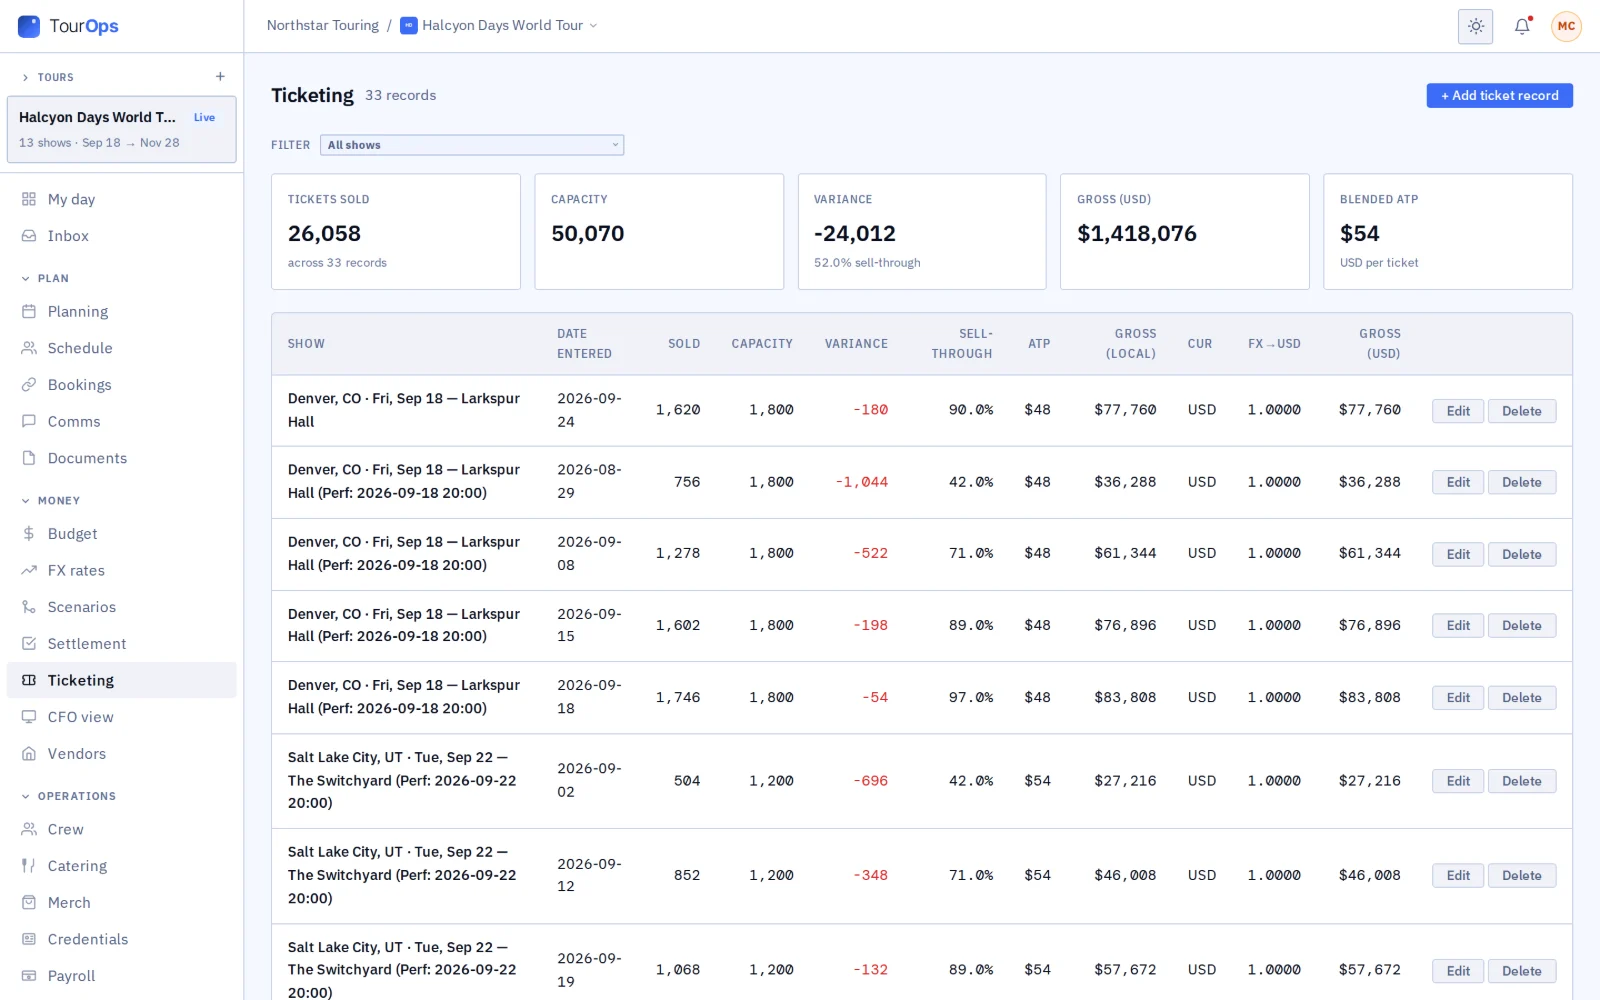Open Credentials in the sidebar
Image resolution: width=1600 pixels, height=1000 pixels.
[122, 939]
